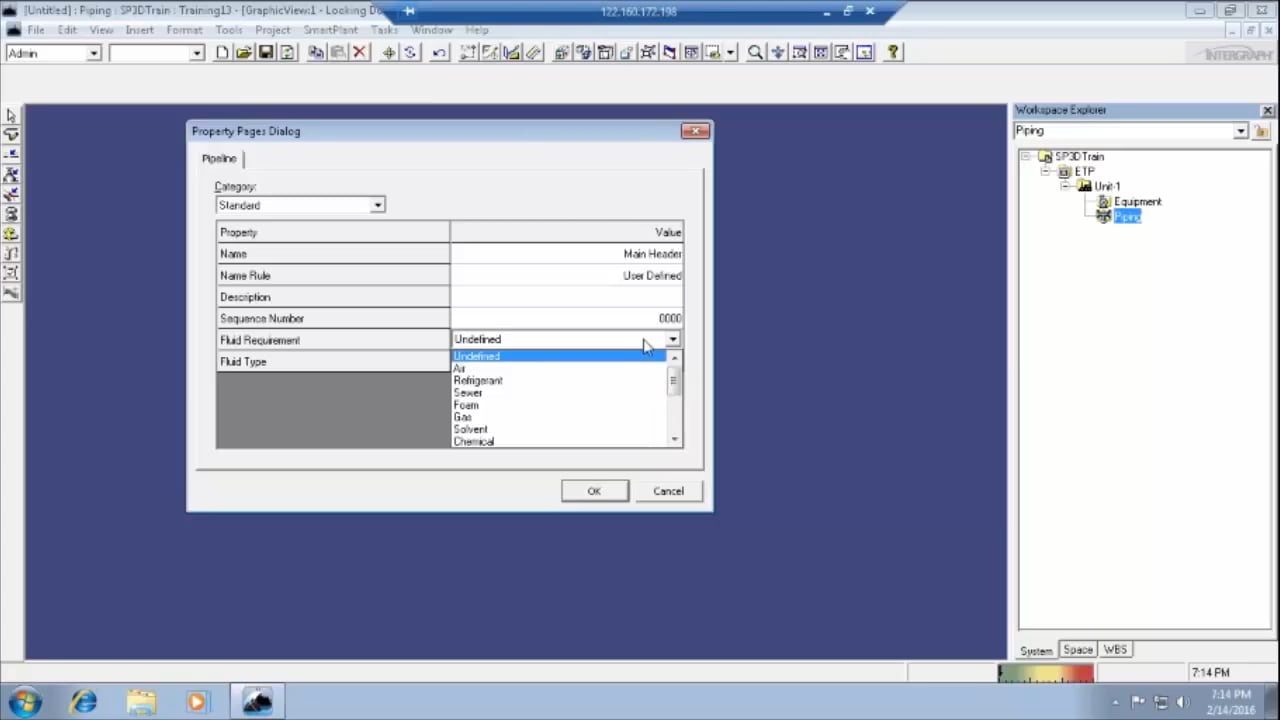Collapse the ETP tree node
This screenshot has width=1280, height=720.
coord(1046,172)
